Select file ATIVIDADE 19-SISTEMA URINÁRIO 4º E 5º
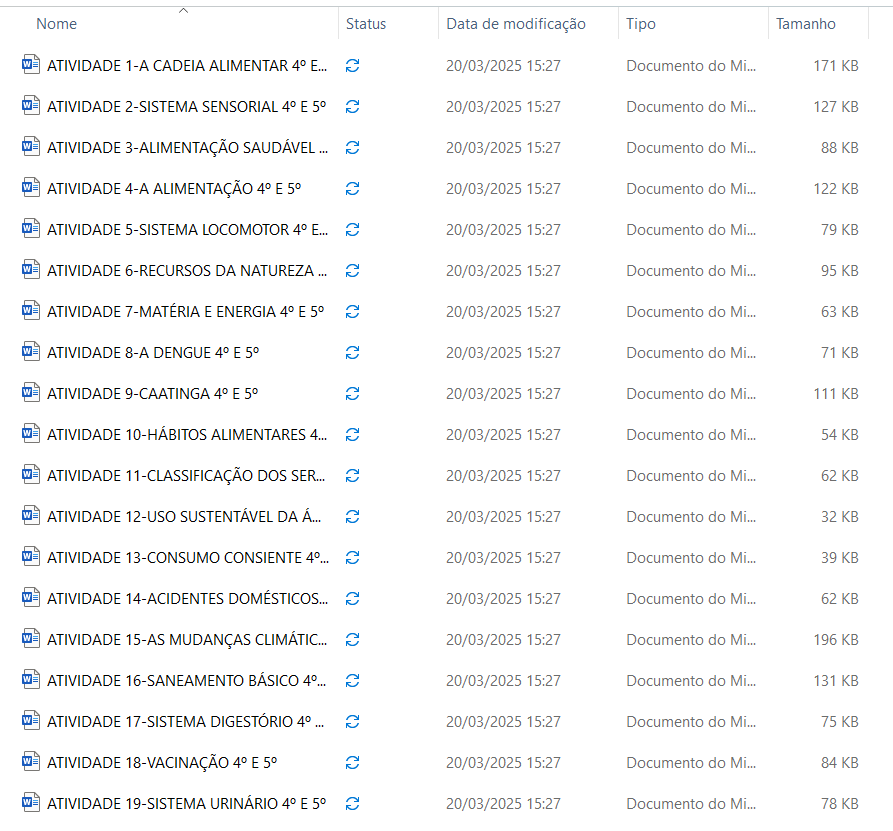 click(186, 804)
